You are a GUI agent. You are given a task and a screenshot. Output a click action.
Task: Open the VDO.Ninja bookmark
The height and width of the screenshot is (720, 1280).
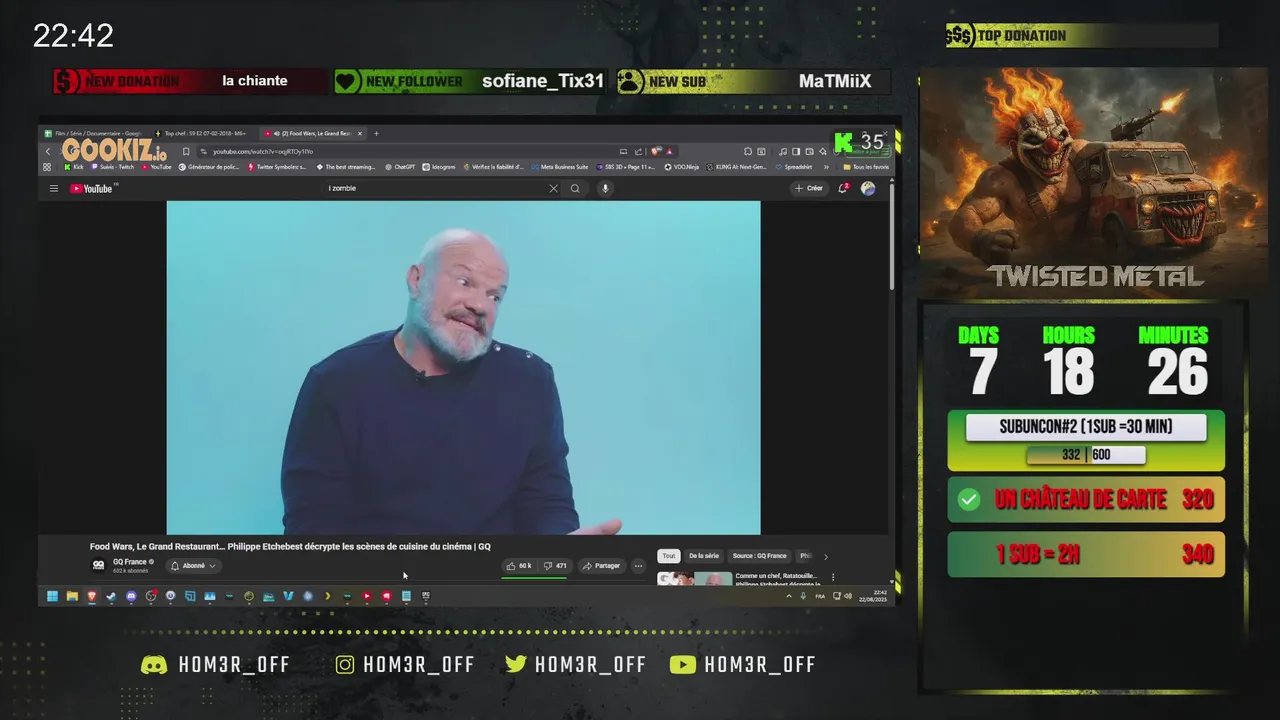pyautogui.click(x=682, y=167)
